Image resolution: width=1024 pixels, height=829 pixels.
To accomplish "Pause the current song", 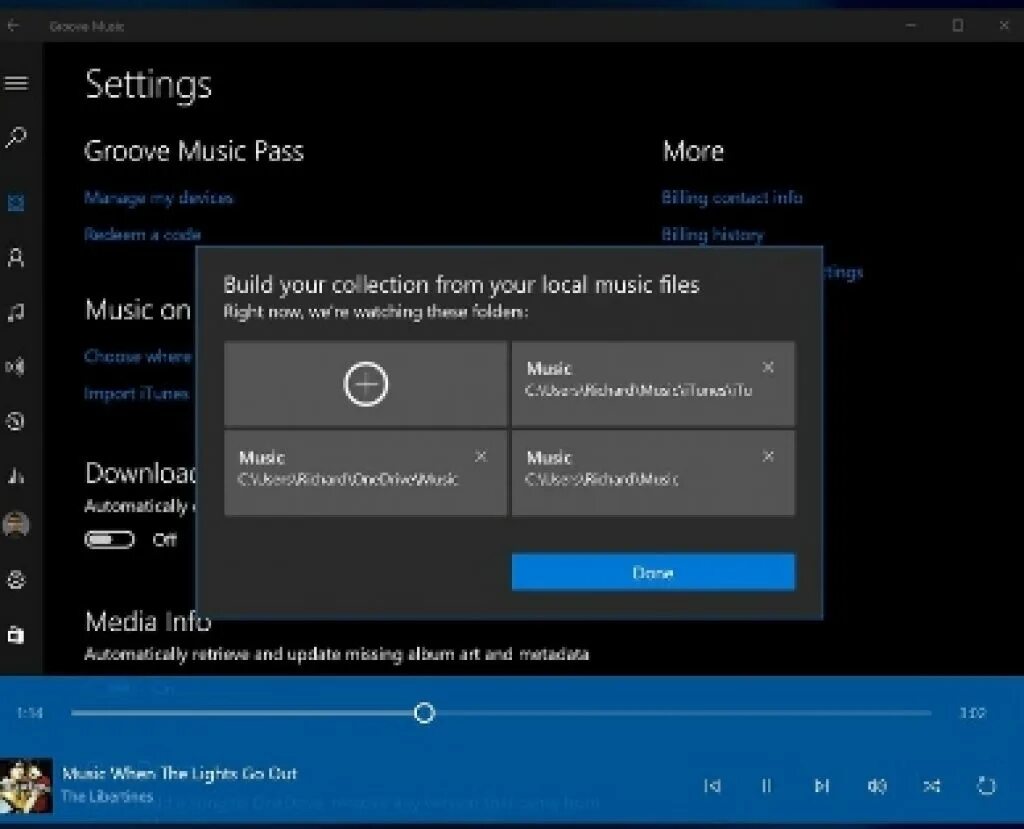I will 767,785.
